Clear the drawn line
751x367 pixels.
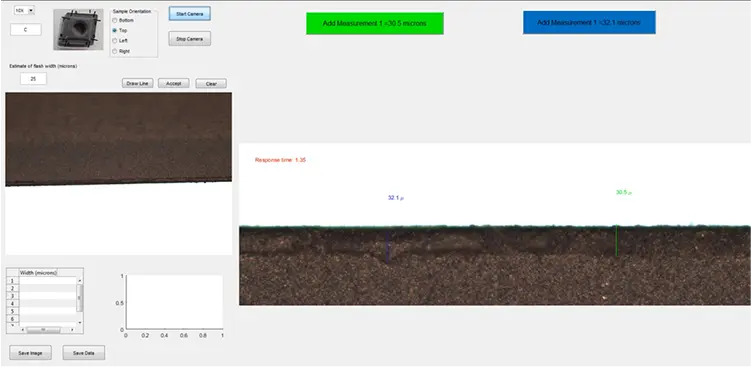click(x=211, y=83)
